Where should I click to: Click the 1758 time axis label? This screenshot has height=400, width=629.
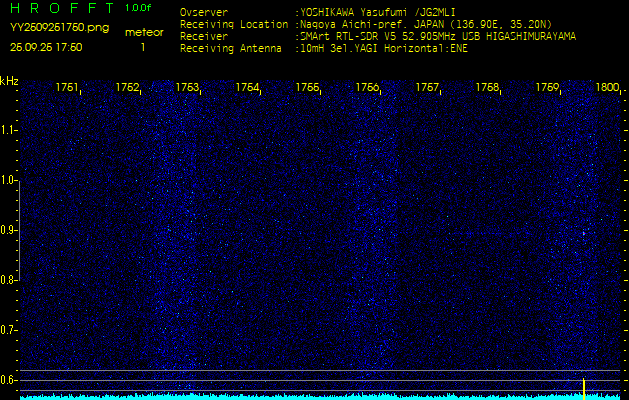click(x=487, y=87)
